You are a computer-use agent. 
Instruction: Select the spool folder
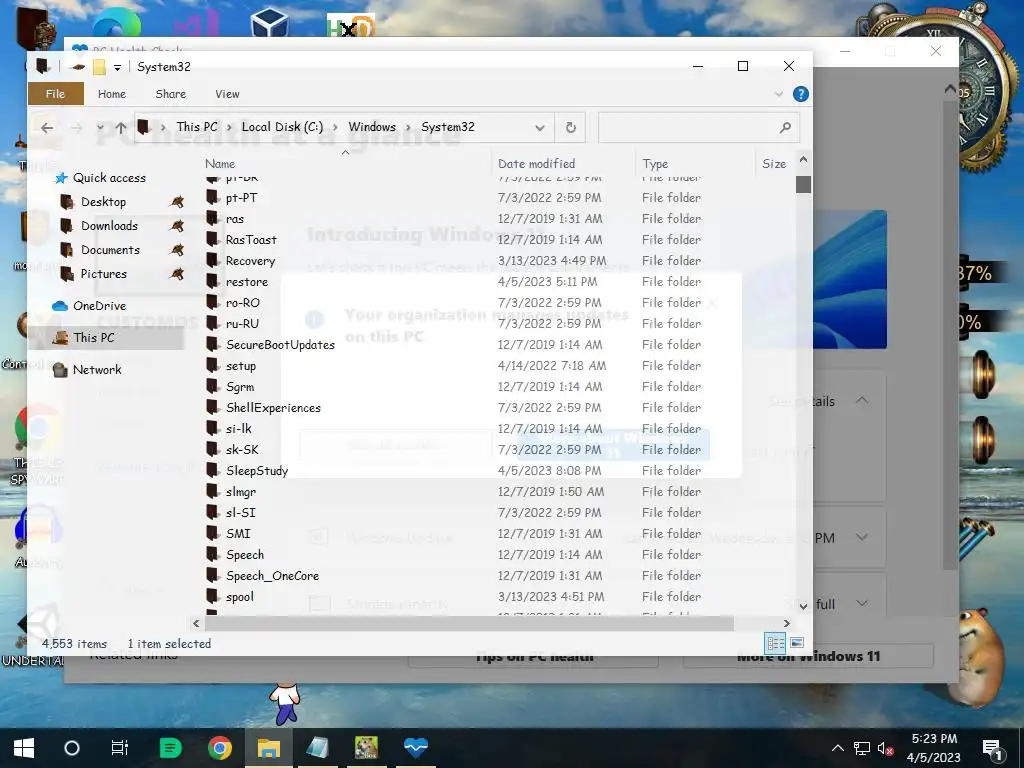click(x=240, y=596)
